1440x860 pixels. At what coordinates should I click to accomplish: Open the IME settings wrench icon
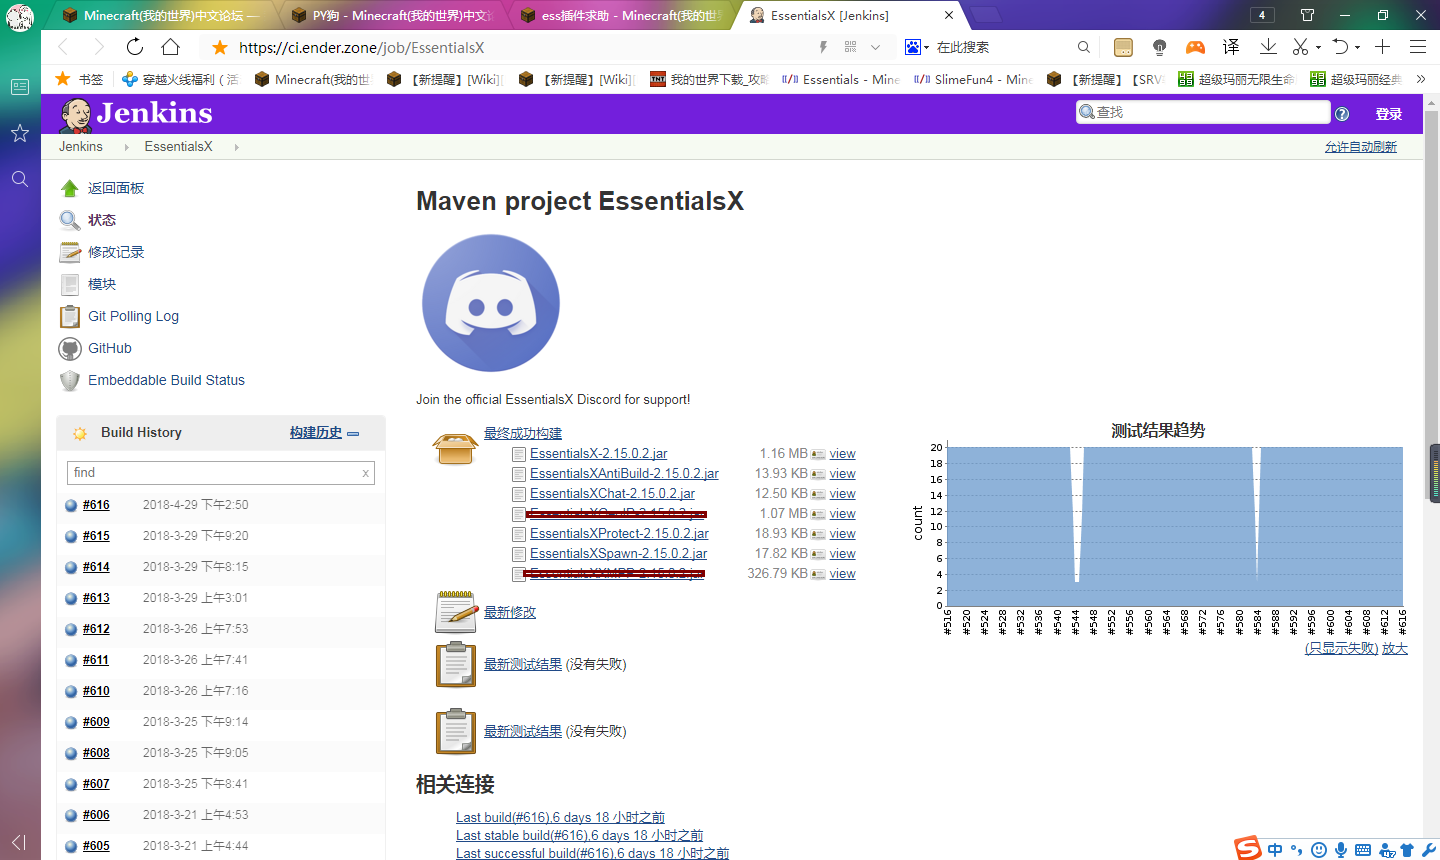click(x=1429, y=850)
